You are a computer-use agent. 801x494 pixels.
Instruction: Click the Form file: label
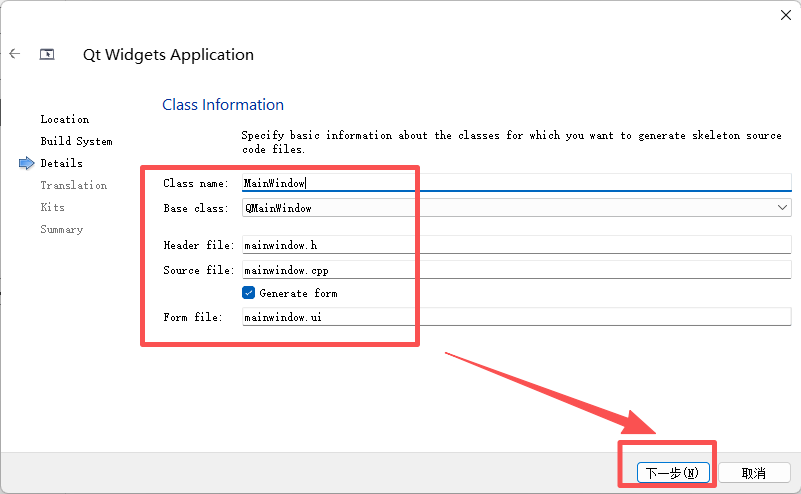[193, 317]
